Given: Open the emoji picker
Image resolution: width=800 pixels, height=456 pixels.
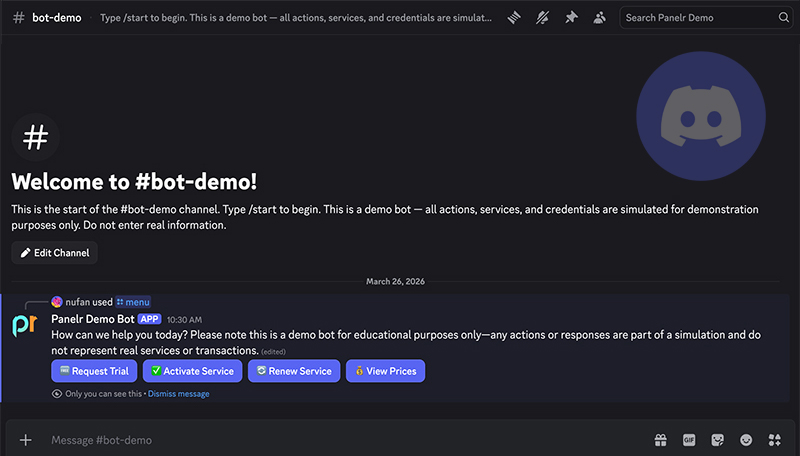Looking at the screenshot, I should [746, 440].
